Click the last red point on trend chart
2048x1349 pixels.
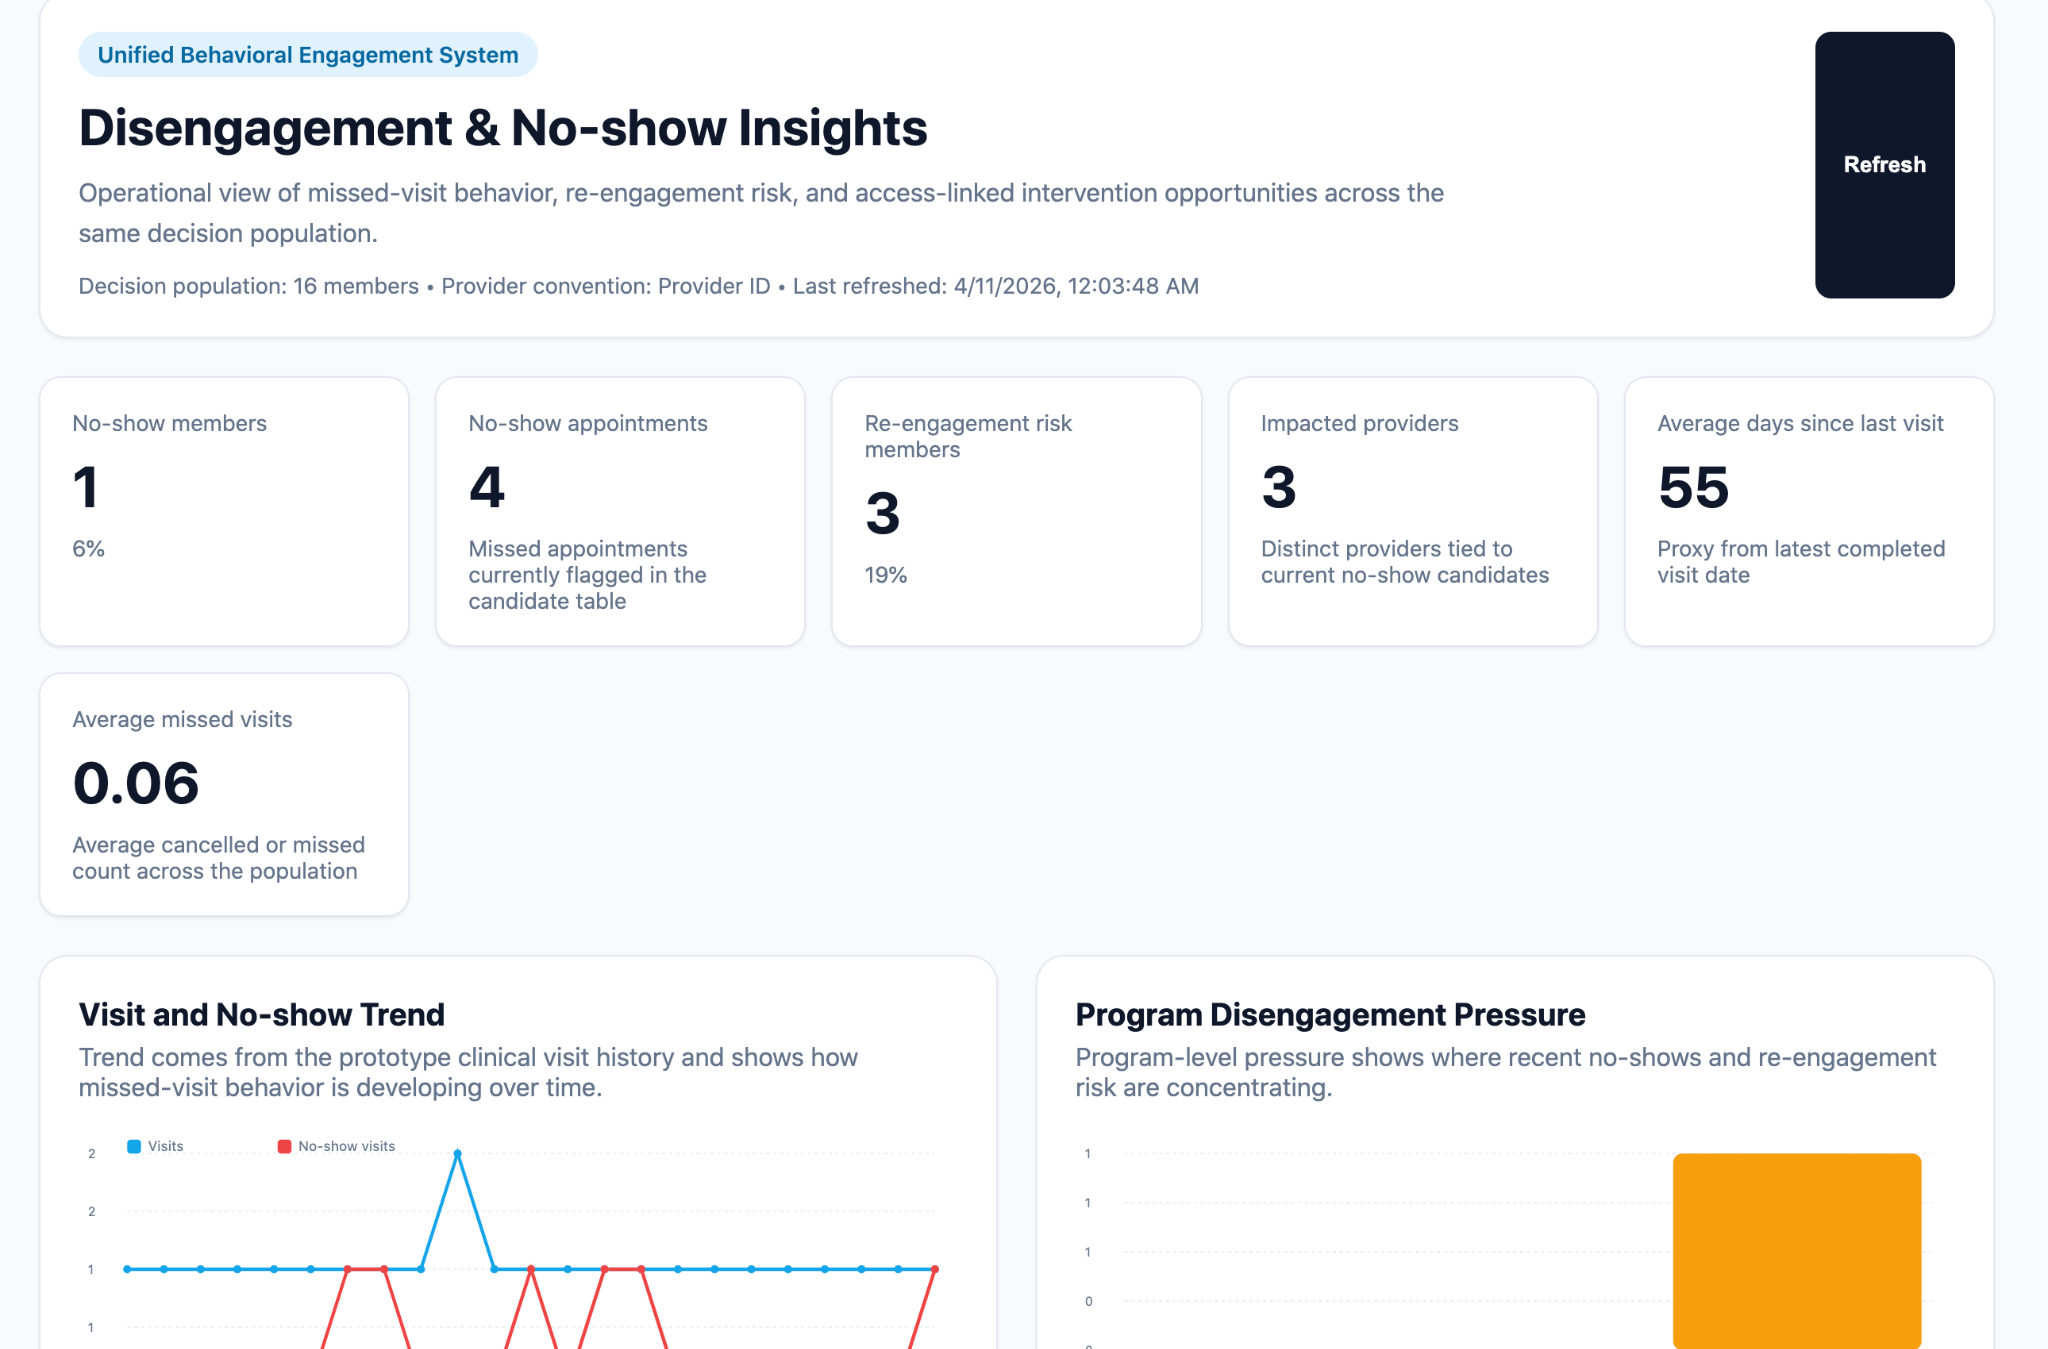tap(935, 1269)
